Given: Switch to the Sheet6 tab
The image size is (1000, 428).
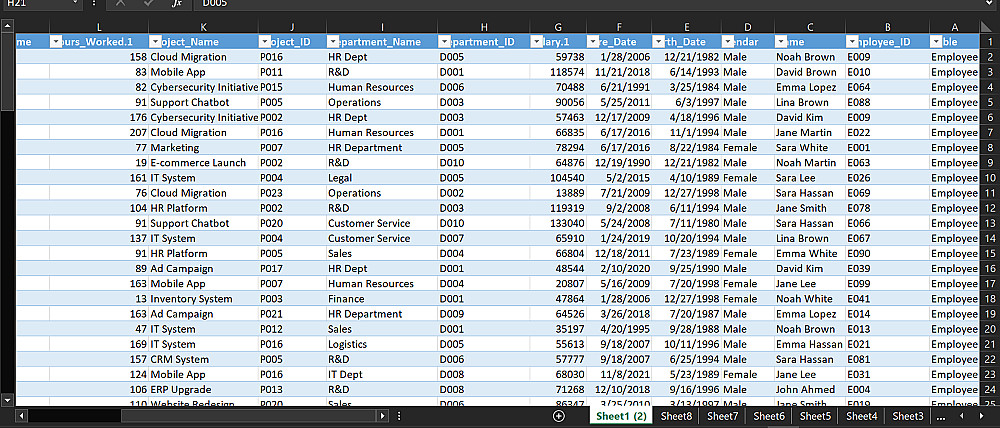Looking at the screenshot, I should [769, 416].
